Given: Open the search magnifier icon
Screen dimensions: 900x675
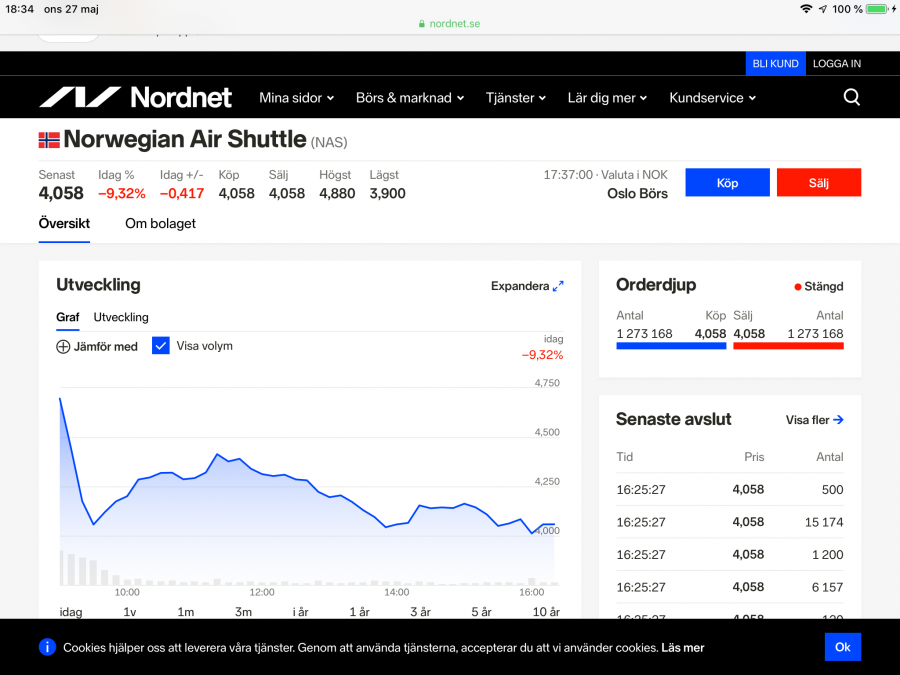Looking at the screenshot, I should click(851, 97).
